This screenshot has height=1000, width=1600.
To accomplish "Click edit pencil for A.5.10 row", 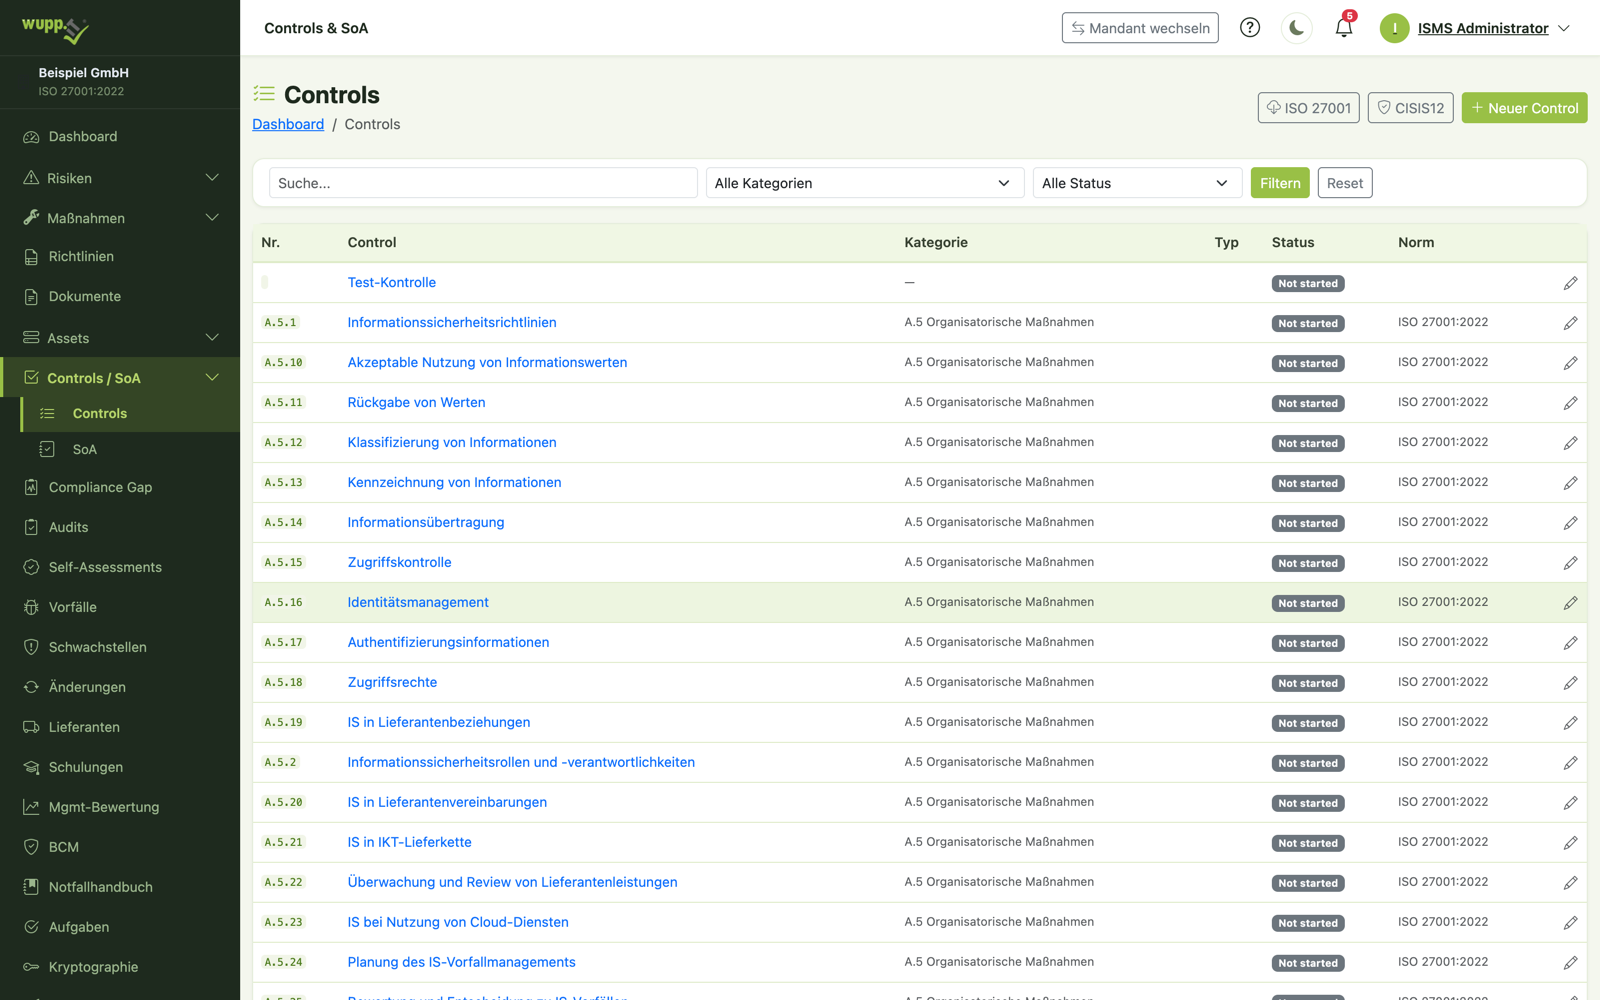I will (1570, 363).
